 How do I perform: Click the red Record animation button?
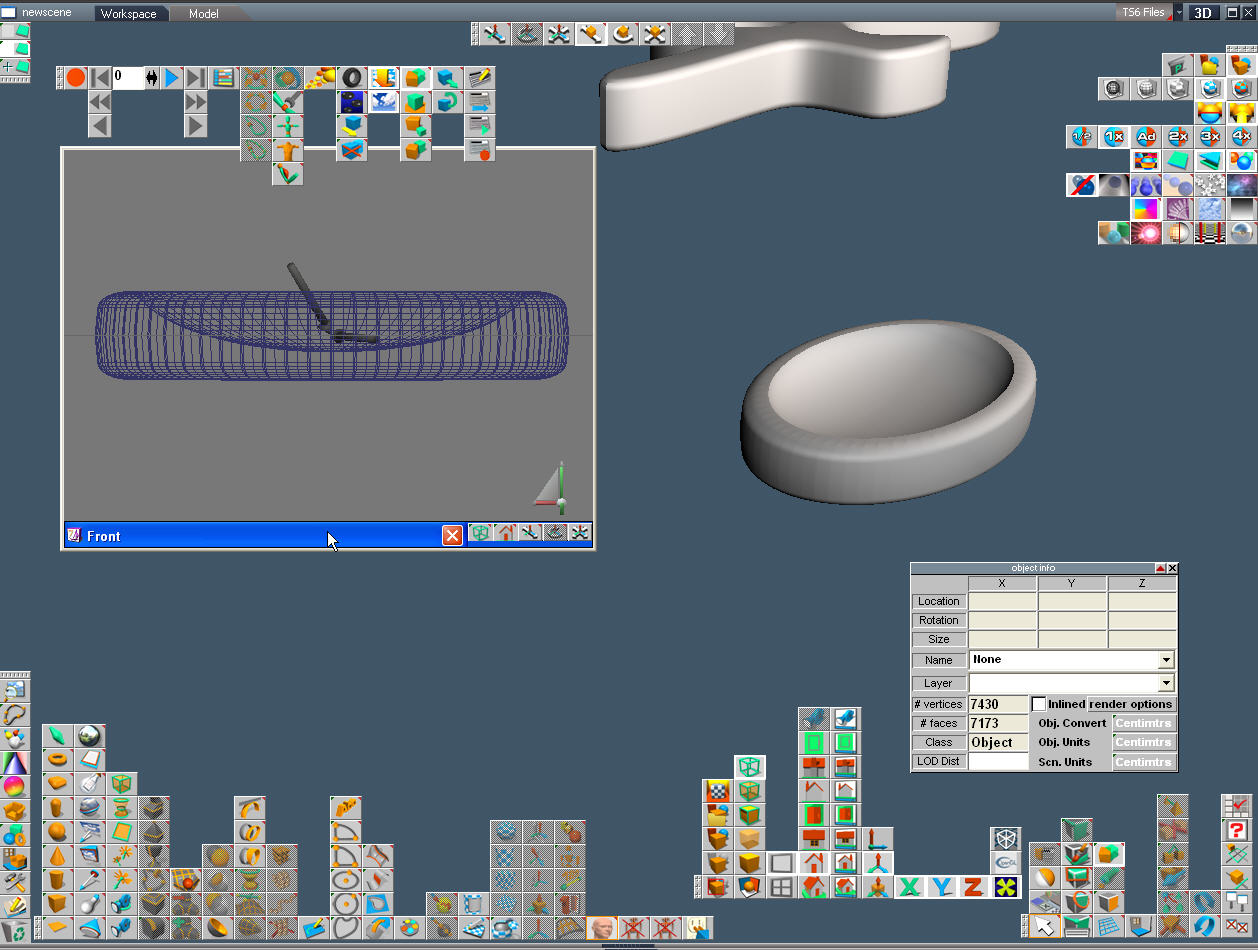point(76,77)
